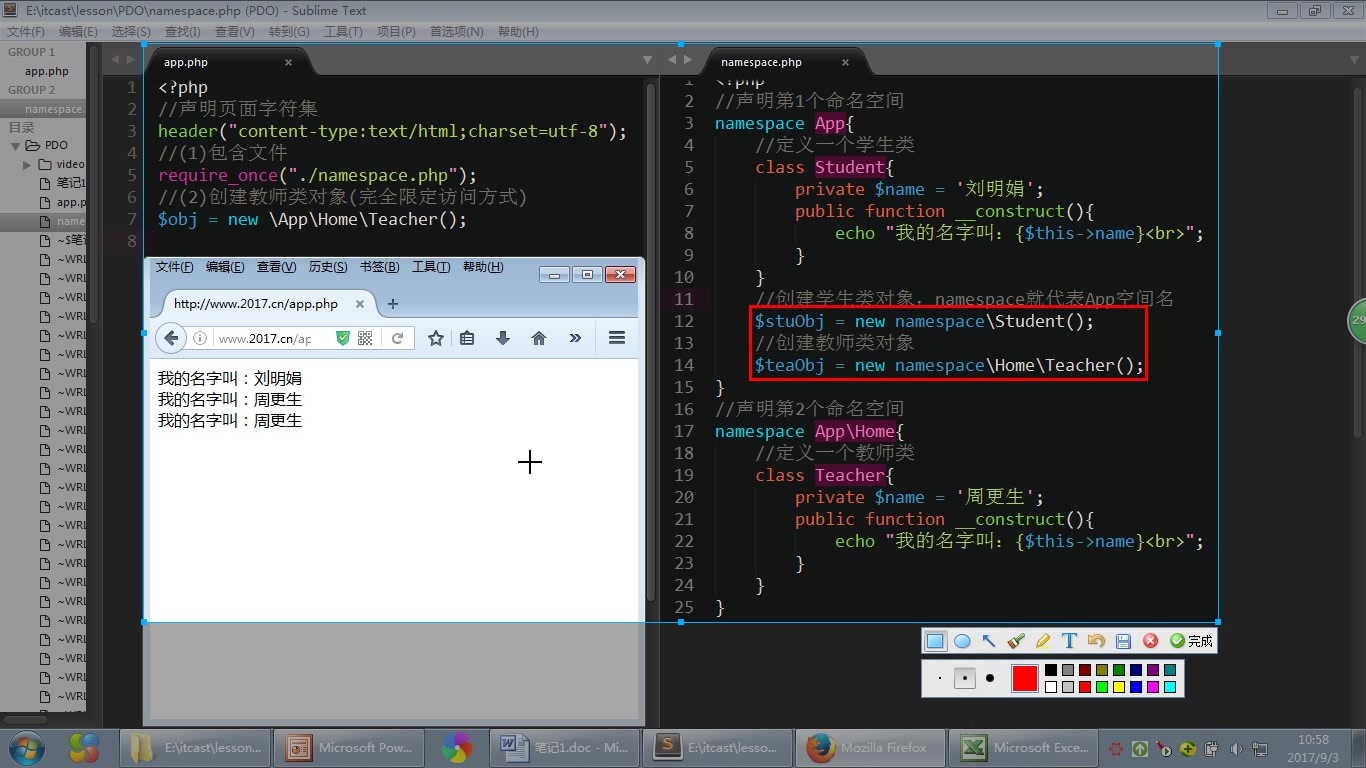Click the large current red color box

(1024, 678)
